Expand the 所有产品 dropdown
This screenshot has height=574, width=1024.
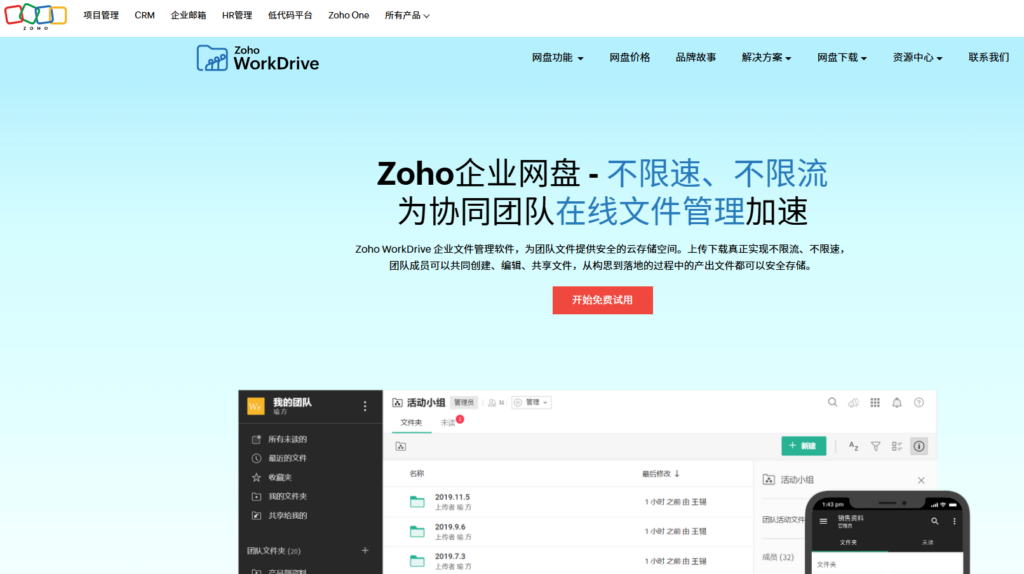pos(407,15)
